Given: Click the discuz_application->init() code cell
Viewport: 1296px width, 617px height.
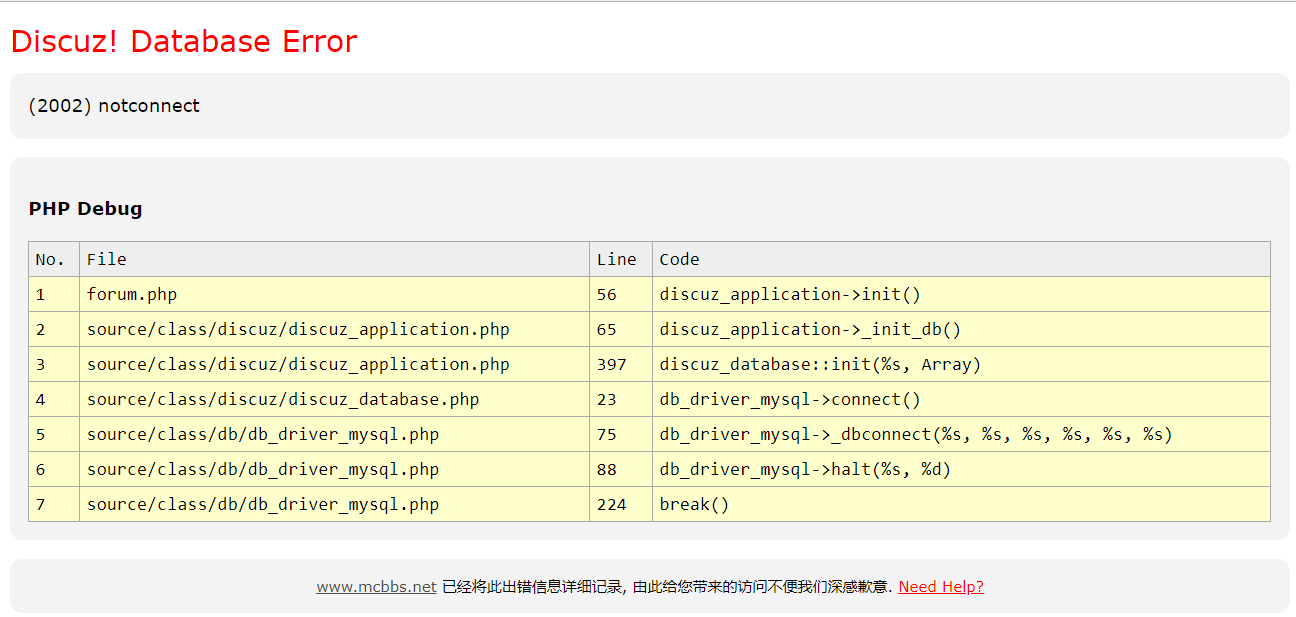Looking at the screenshot, I should [x=789, y=295].
